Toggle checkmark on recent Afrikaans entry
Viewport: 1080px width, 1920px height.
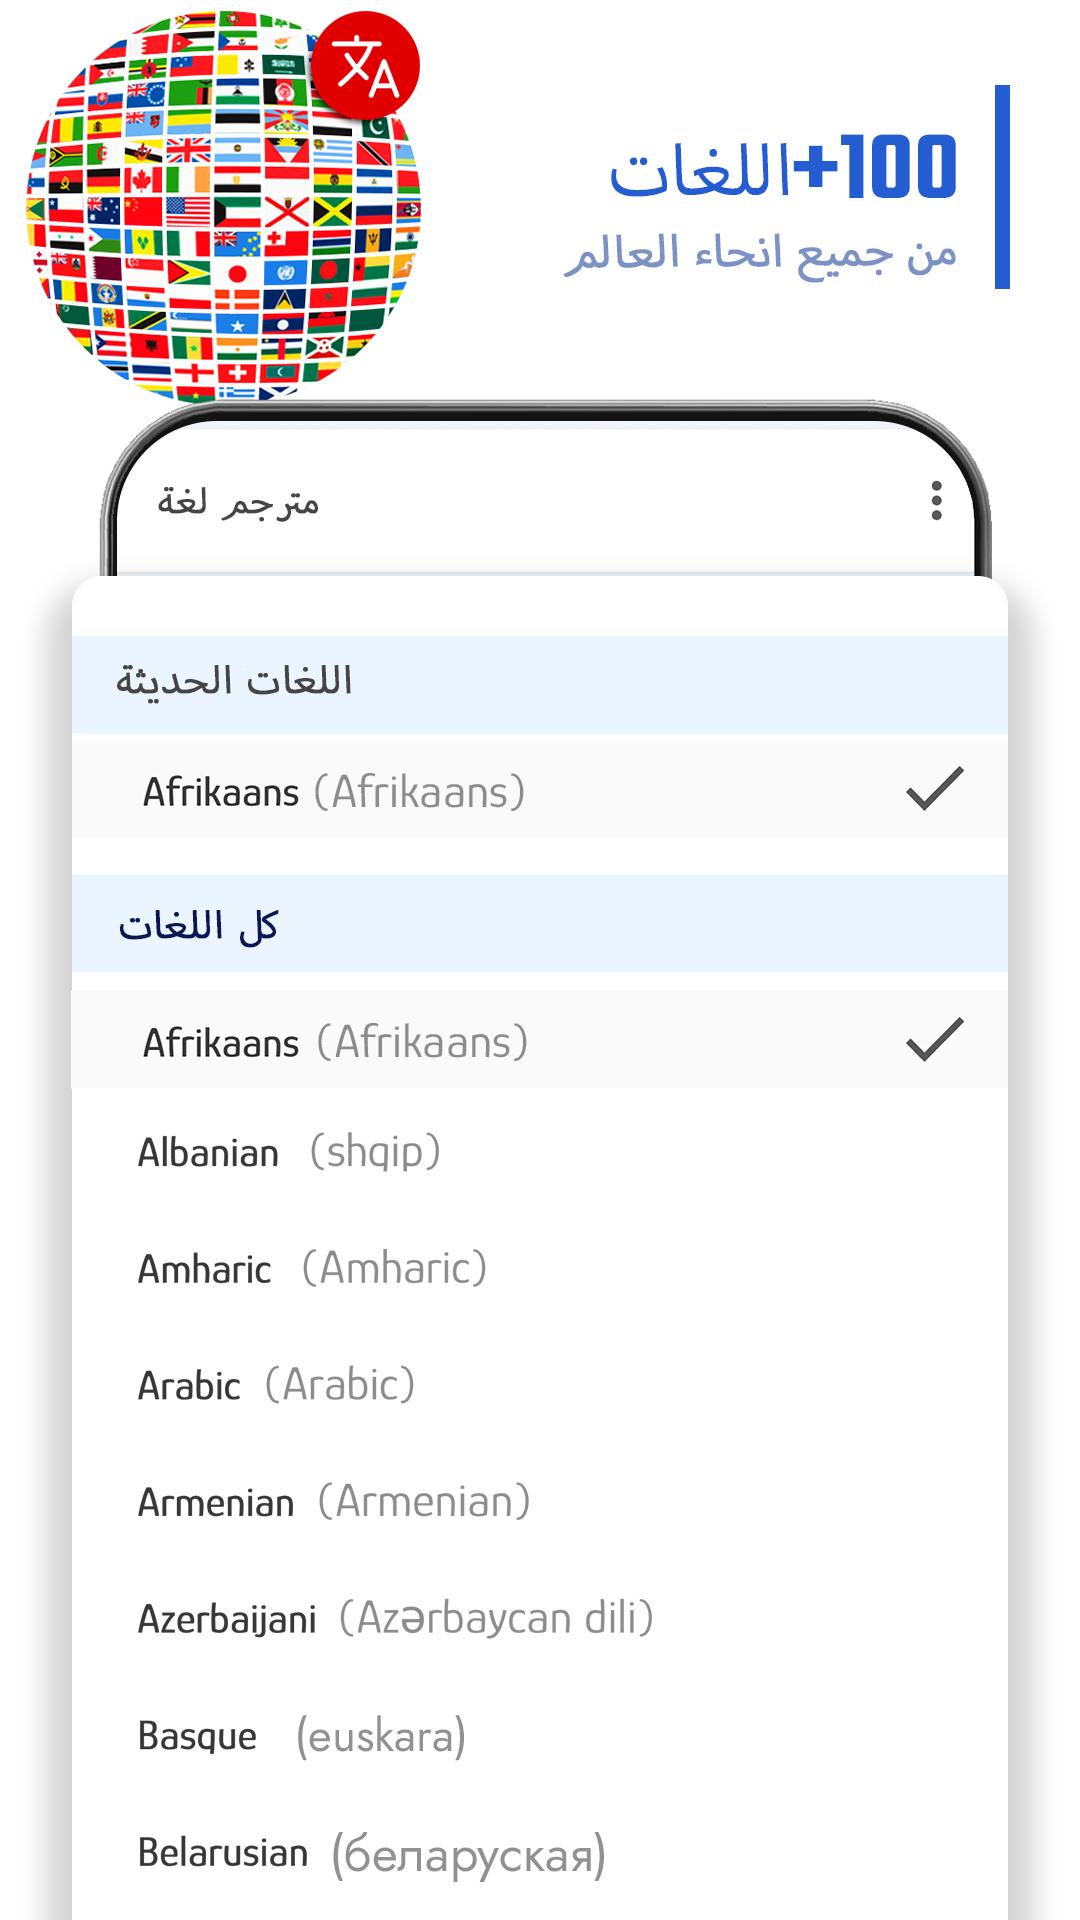pos(935,789)
